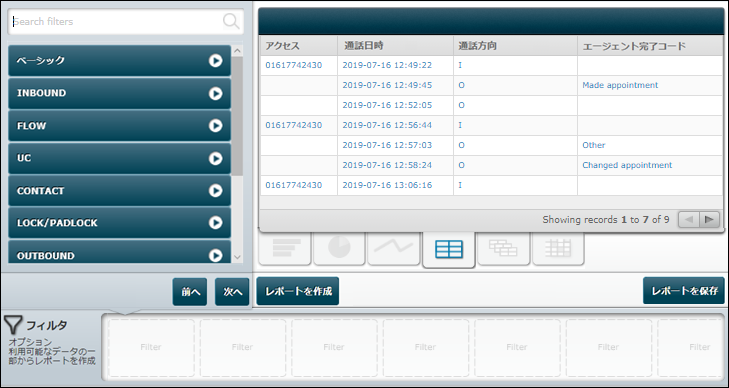Click the レポートを作成 button
Screen dimensions: 729x388
tap(298, 291)
